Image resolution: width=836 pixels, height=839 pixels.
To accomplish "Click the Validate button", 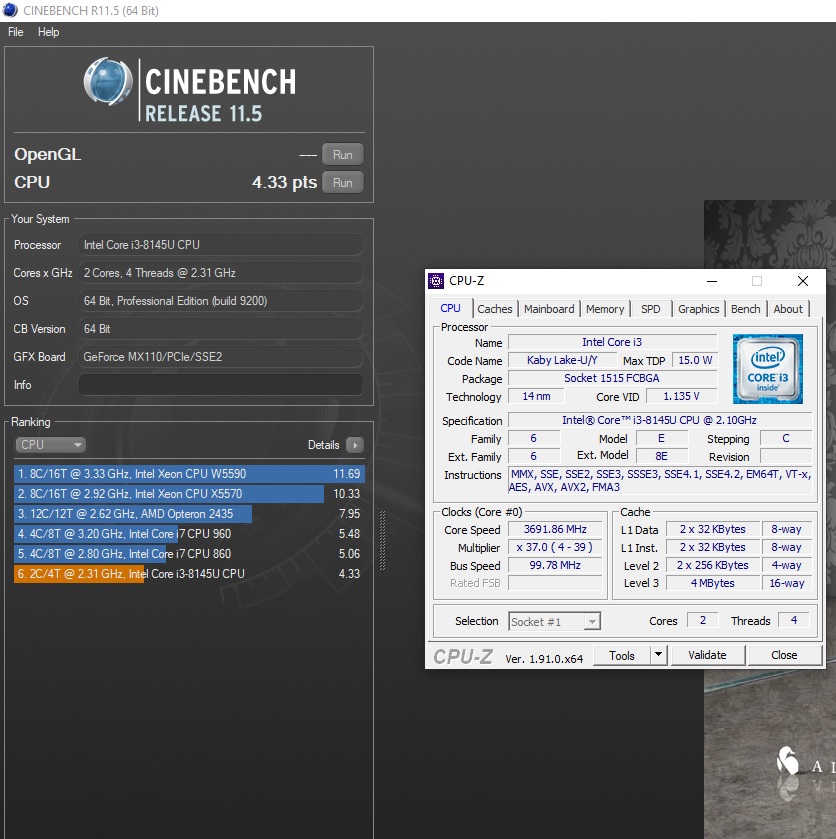I will (x=708, y=655).
